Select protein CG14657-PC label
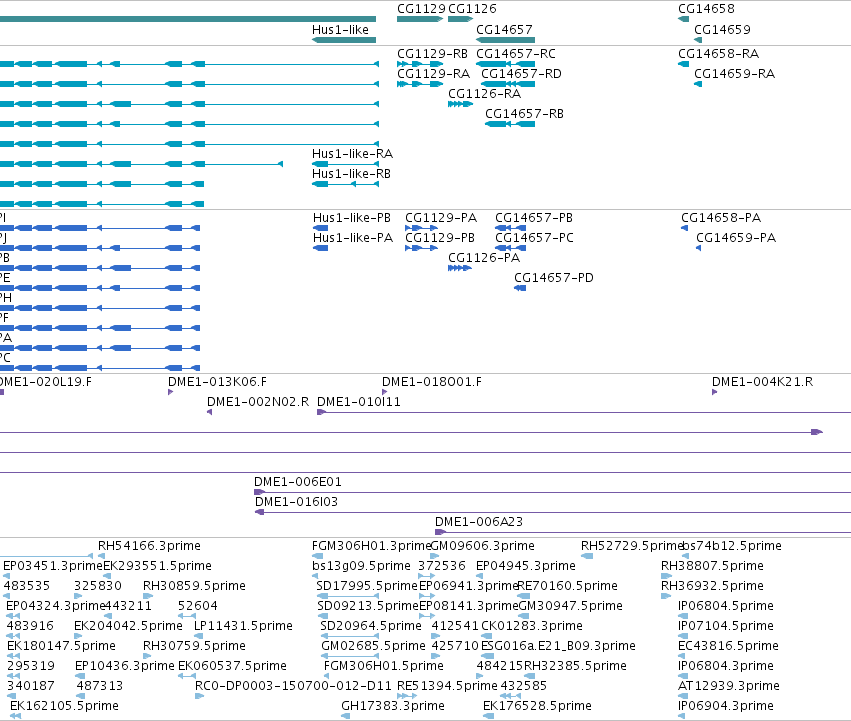Viewport: 851px width, 721px height. 535,238
